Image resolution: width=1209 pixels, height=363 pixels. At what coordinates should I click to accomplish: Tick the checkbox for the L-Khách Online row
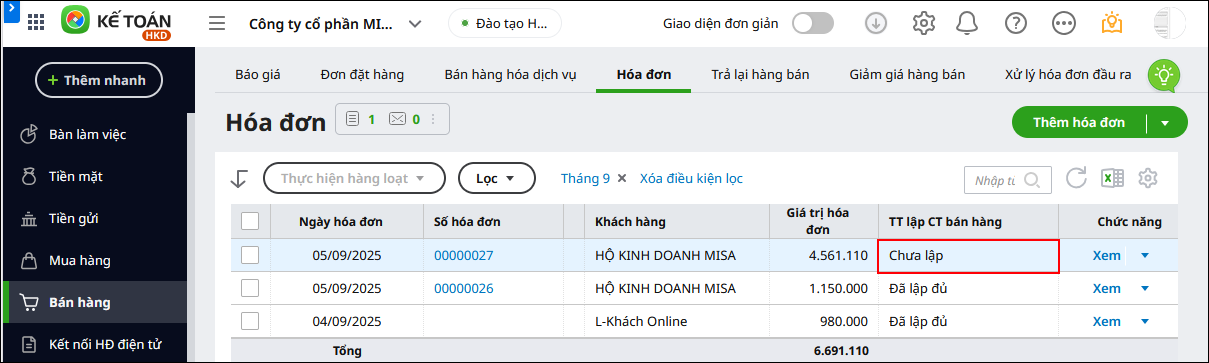point(250,321)
